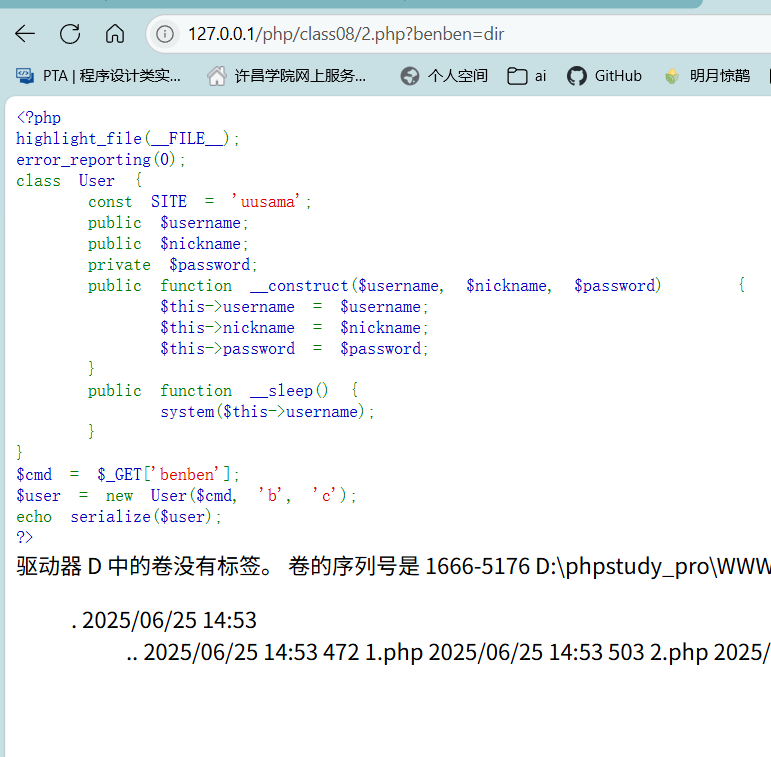The image size is (771, 757).
Task: Click the serial number '1666-5176' text
Action: click(x=477, y=566)
